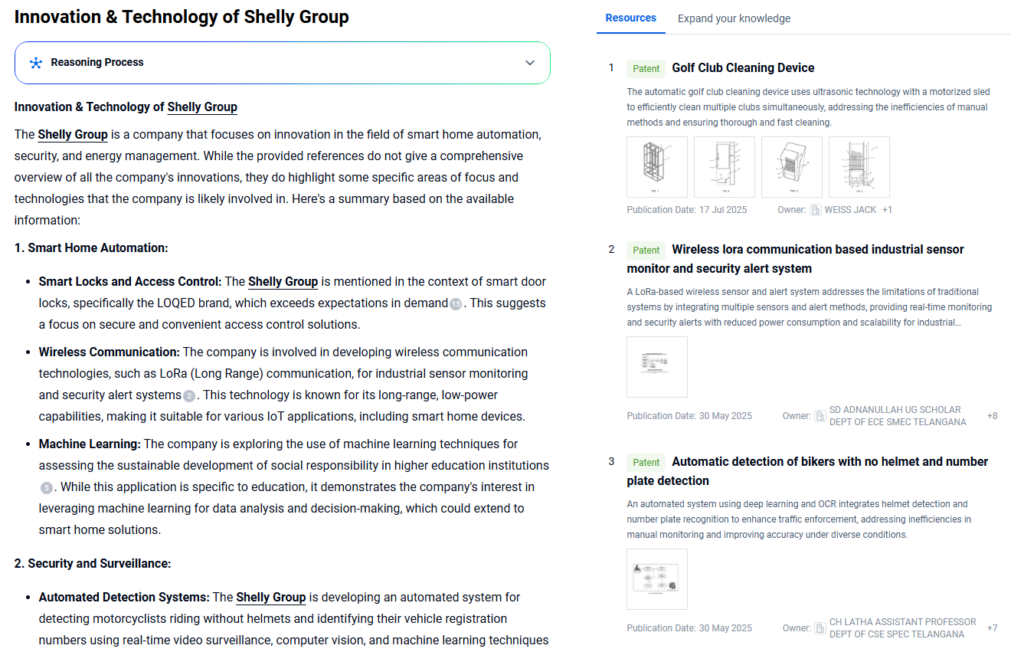This screenshot has height=652, width=1024.
Task: Switch to the Resources tab
Action: 631,18
